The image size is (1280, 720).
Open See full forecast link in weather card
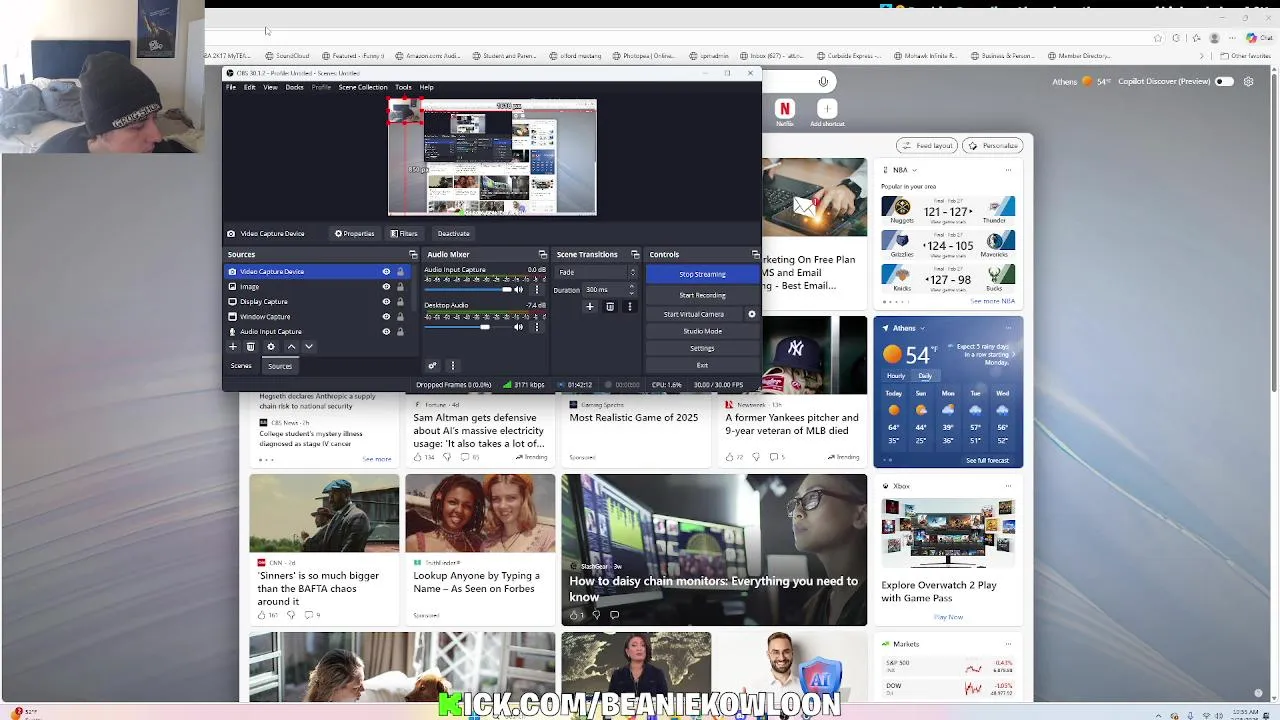(x=987, y=461)
